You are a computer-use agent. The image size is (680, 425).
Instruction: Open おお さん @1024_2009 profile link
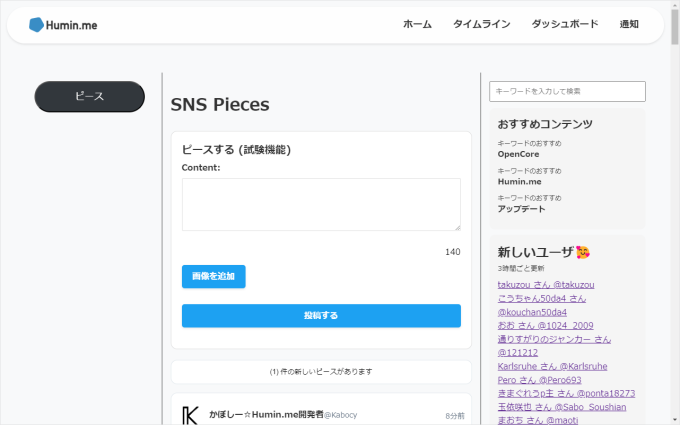point(545,326)
